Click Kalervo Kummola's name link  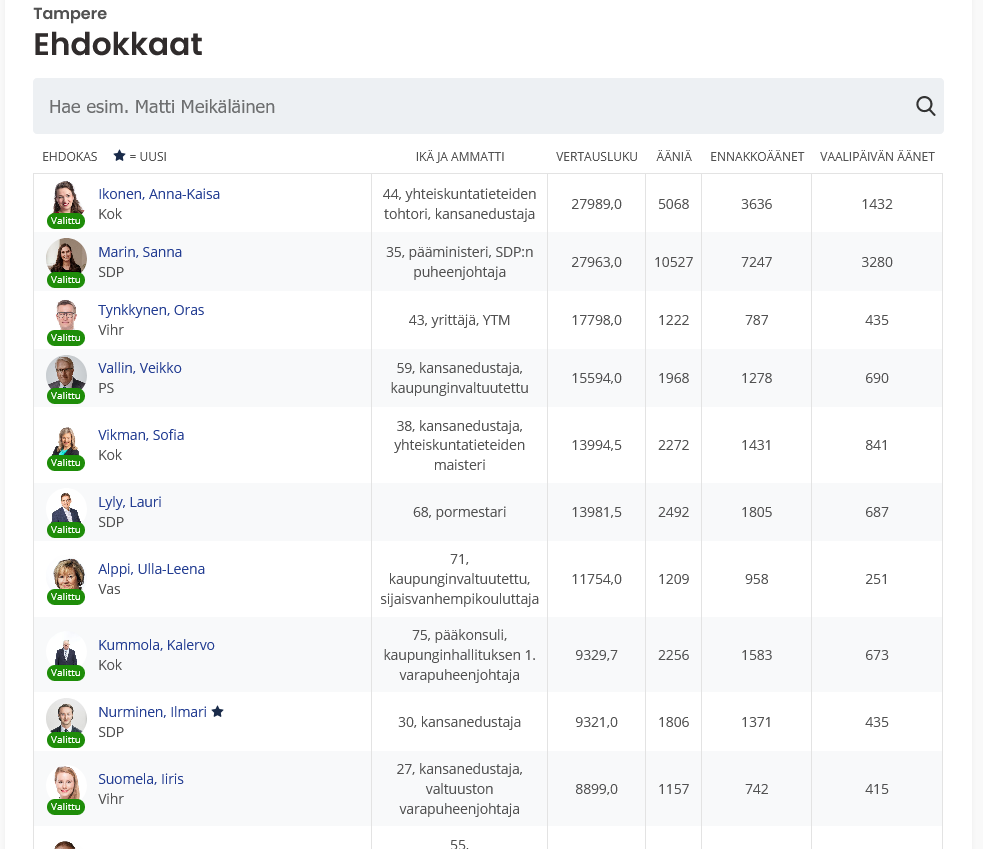coord(156,645)
